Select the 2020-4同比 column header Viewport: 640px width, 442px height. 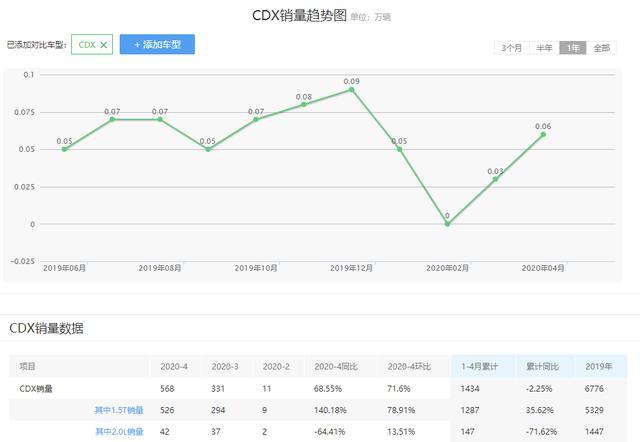tap(336, 366)
